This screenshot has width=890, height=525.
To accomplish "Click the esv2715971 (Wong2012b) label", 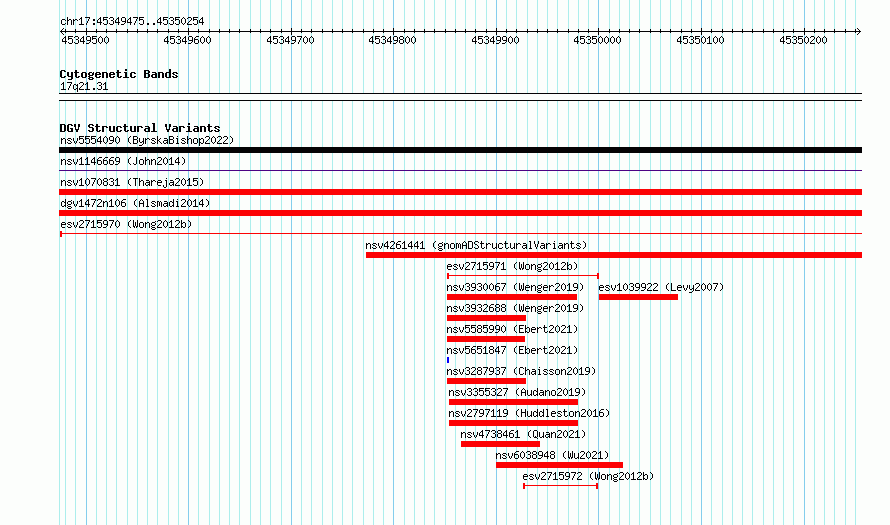I will [513, 266].
